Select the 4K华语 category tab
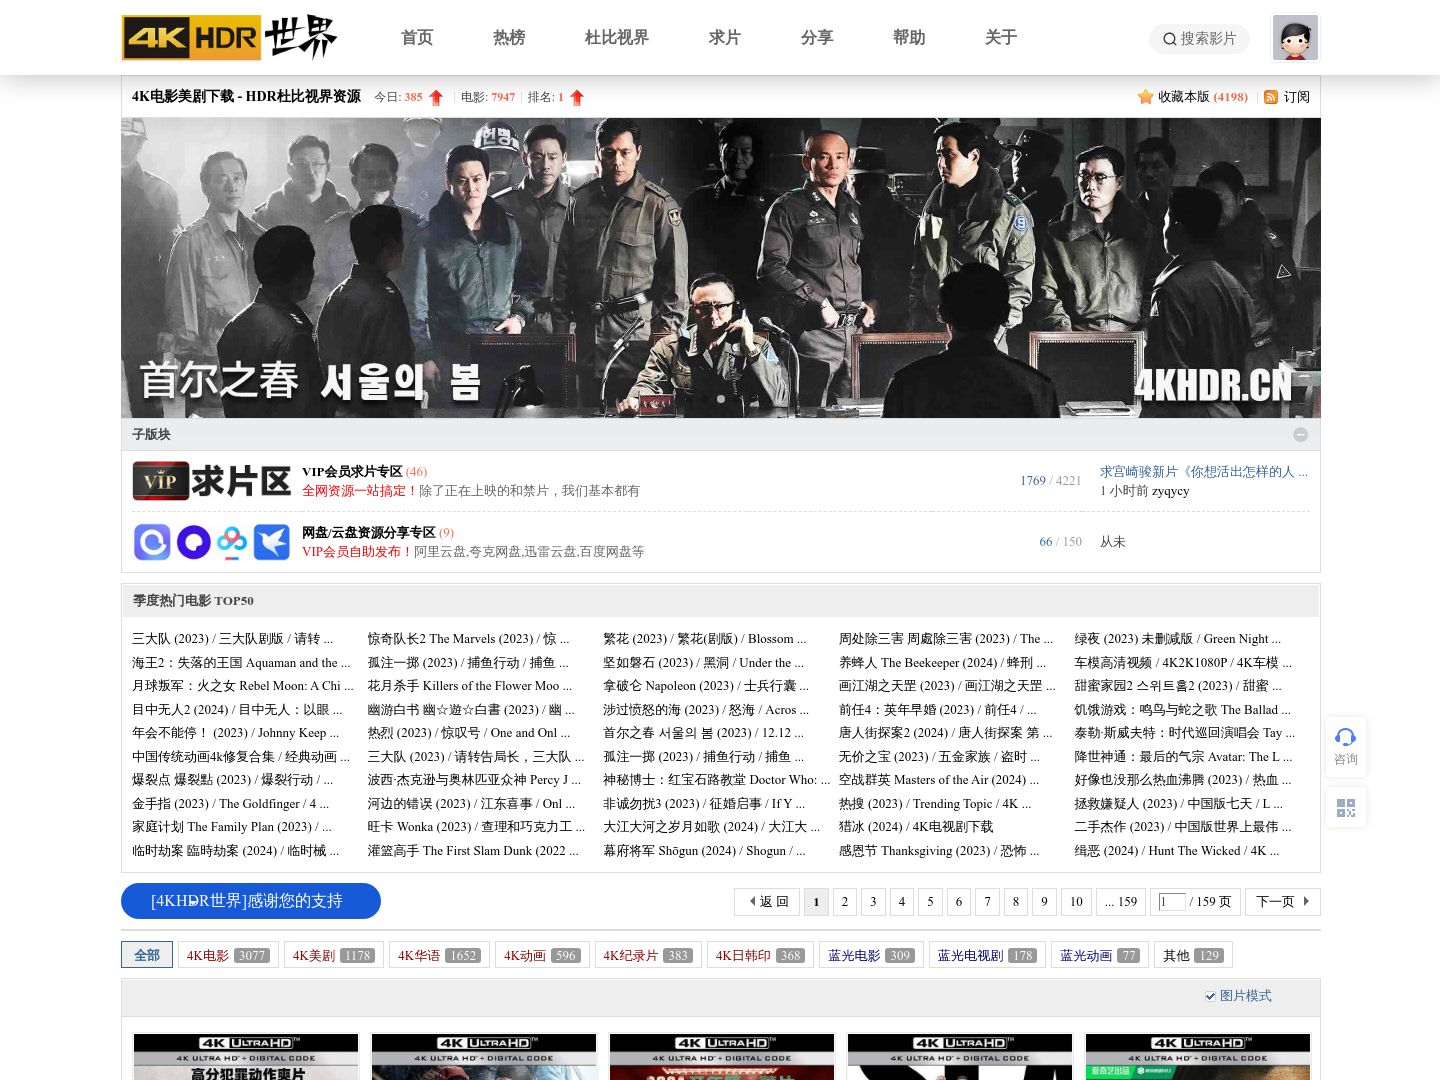This screenshot has height=1080, width=1440. point(439,955)
